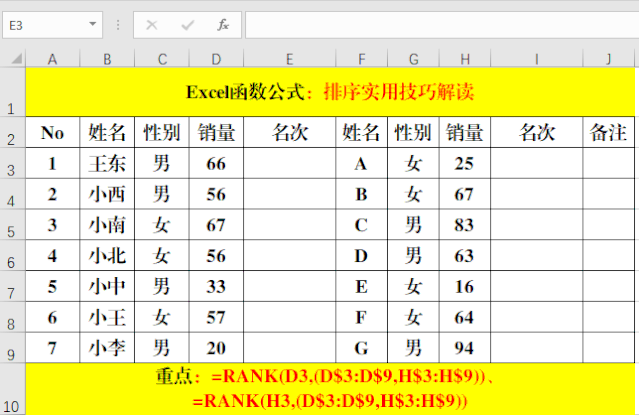Click the cell with name '小南'
The height and width of the screenshot is (415, 639).
[107, 225]
